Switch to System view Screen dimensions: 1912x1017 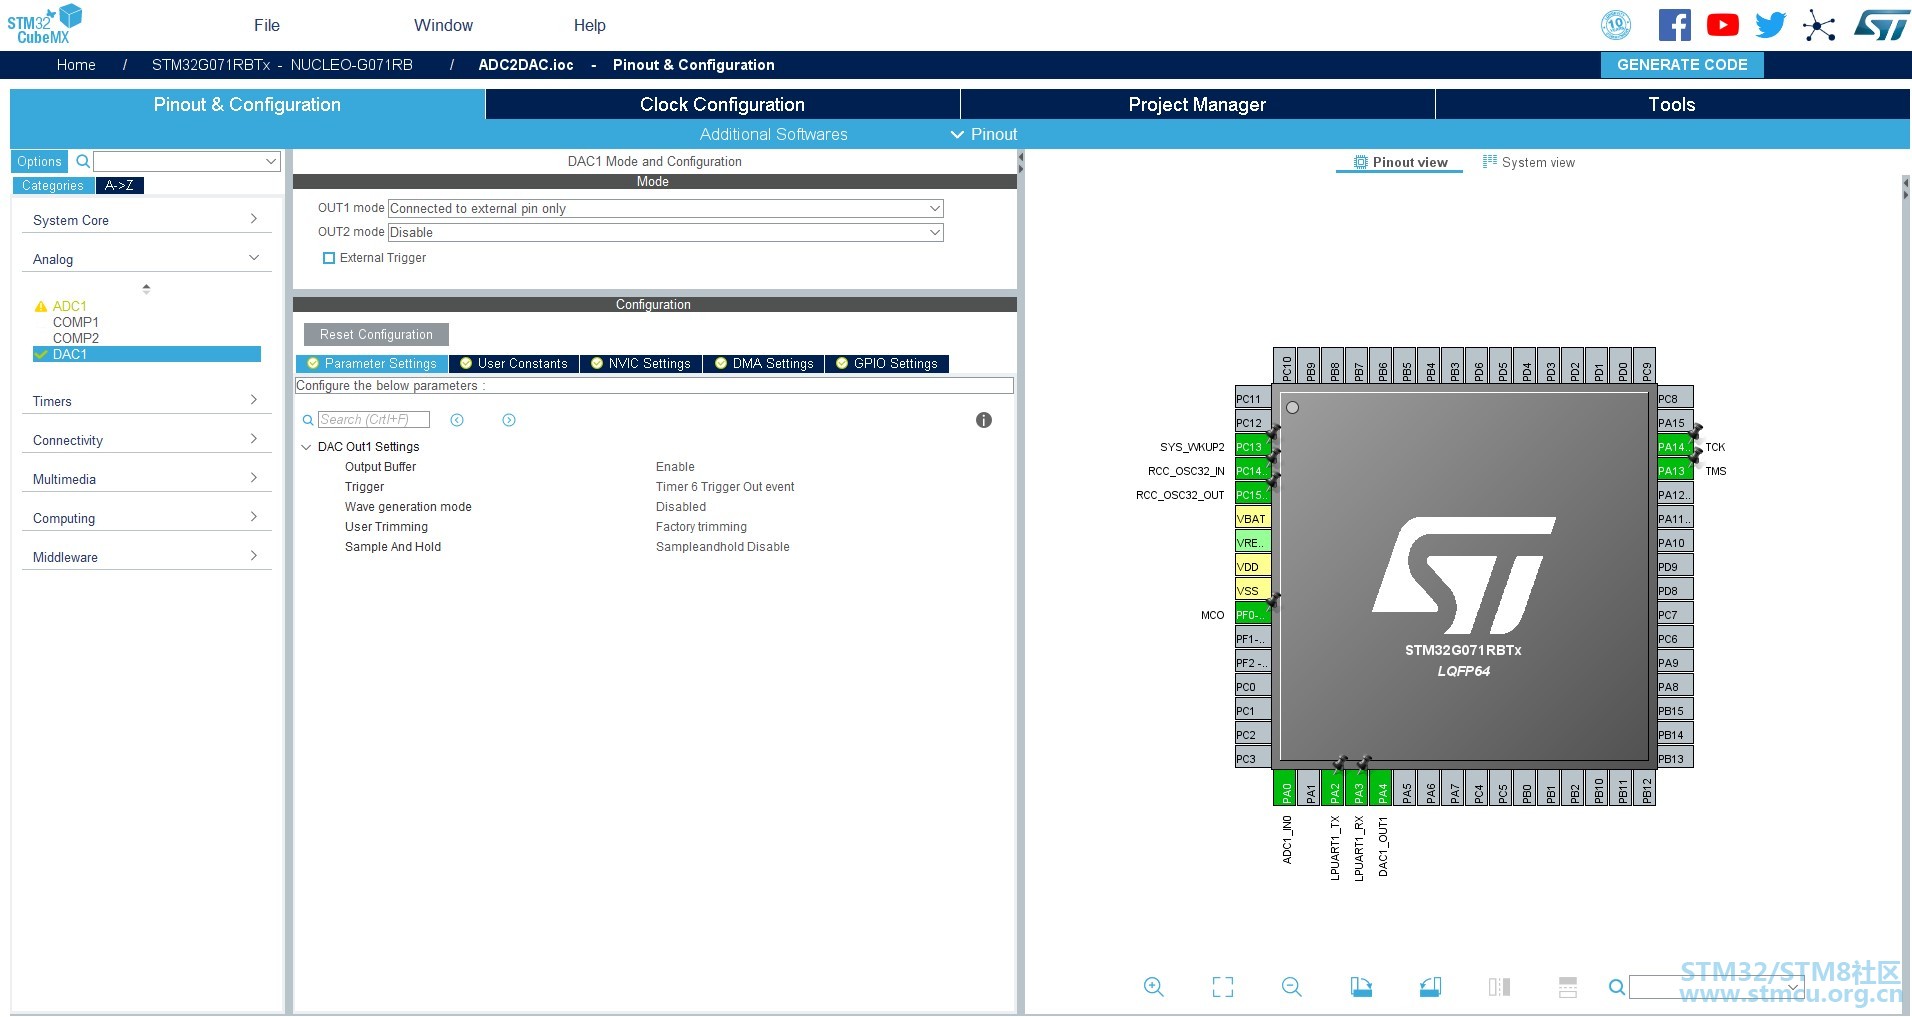pyautogui.click(x=1528, y=162)
